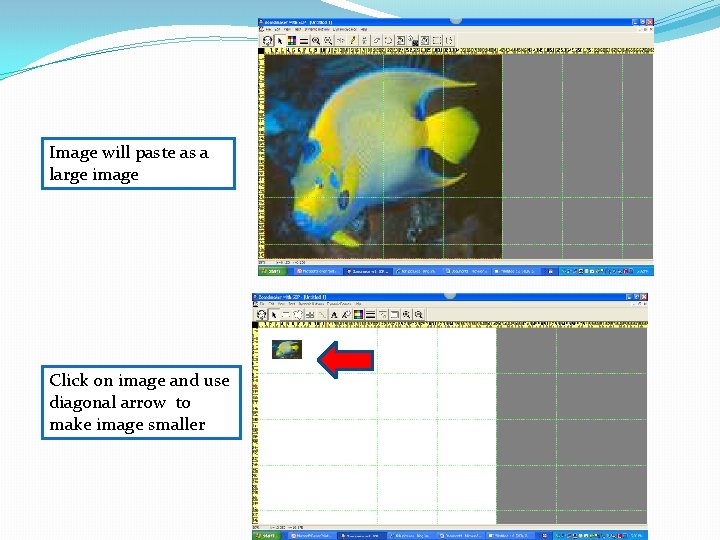The width and height of the screenshot is (720, 540).
Task: Click the zoom in magnifier in top Boardmaker toolbar
Action: pyautogui.click(x=316, y=40)
